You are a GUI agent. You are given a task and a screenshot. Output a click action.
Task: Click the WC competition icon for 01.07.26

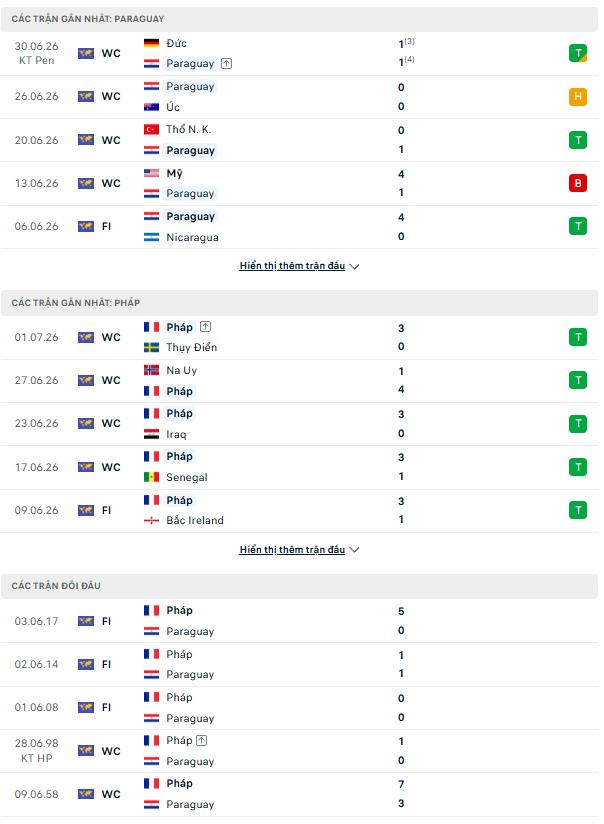tap(86, 337)
